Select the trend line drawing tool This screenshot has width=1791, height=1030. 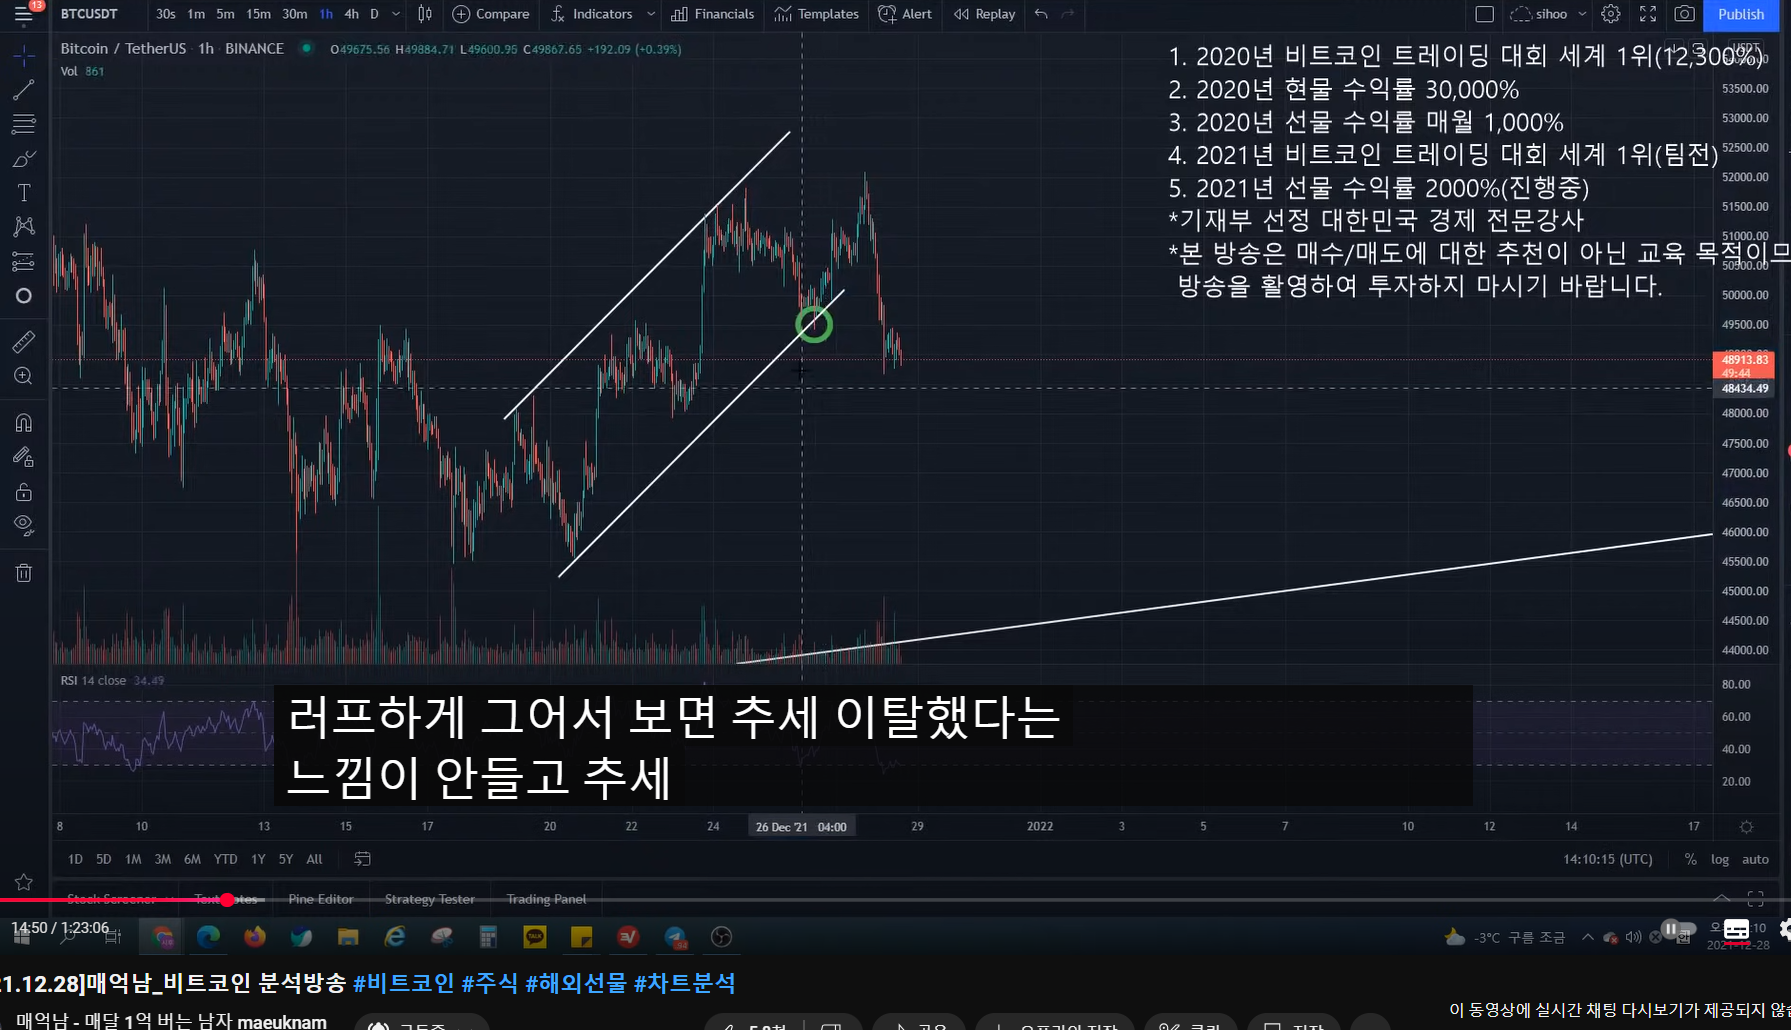[x=23, y=90]
